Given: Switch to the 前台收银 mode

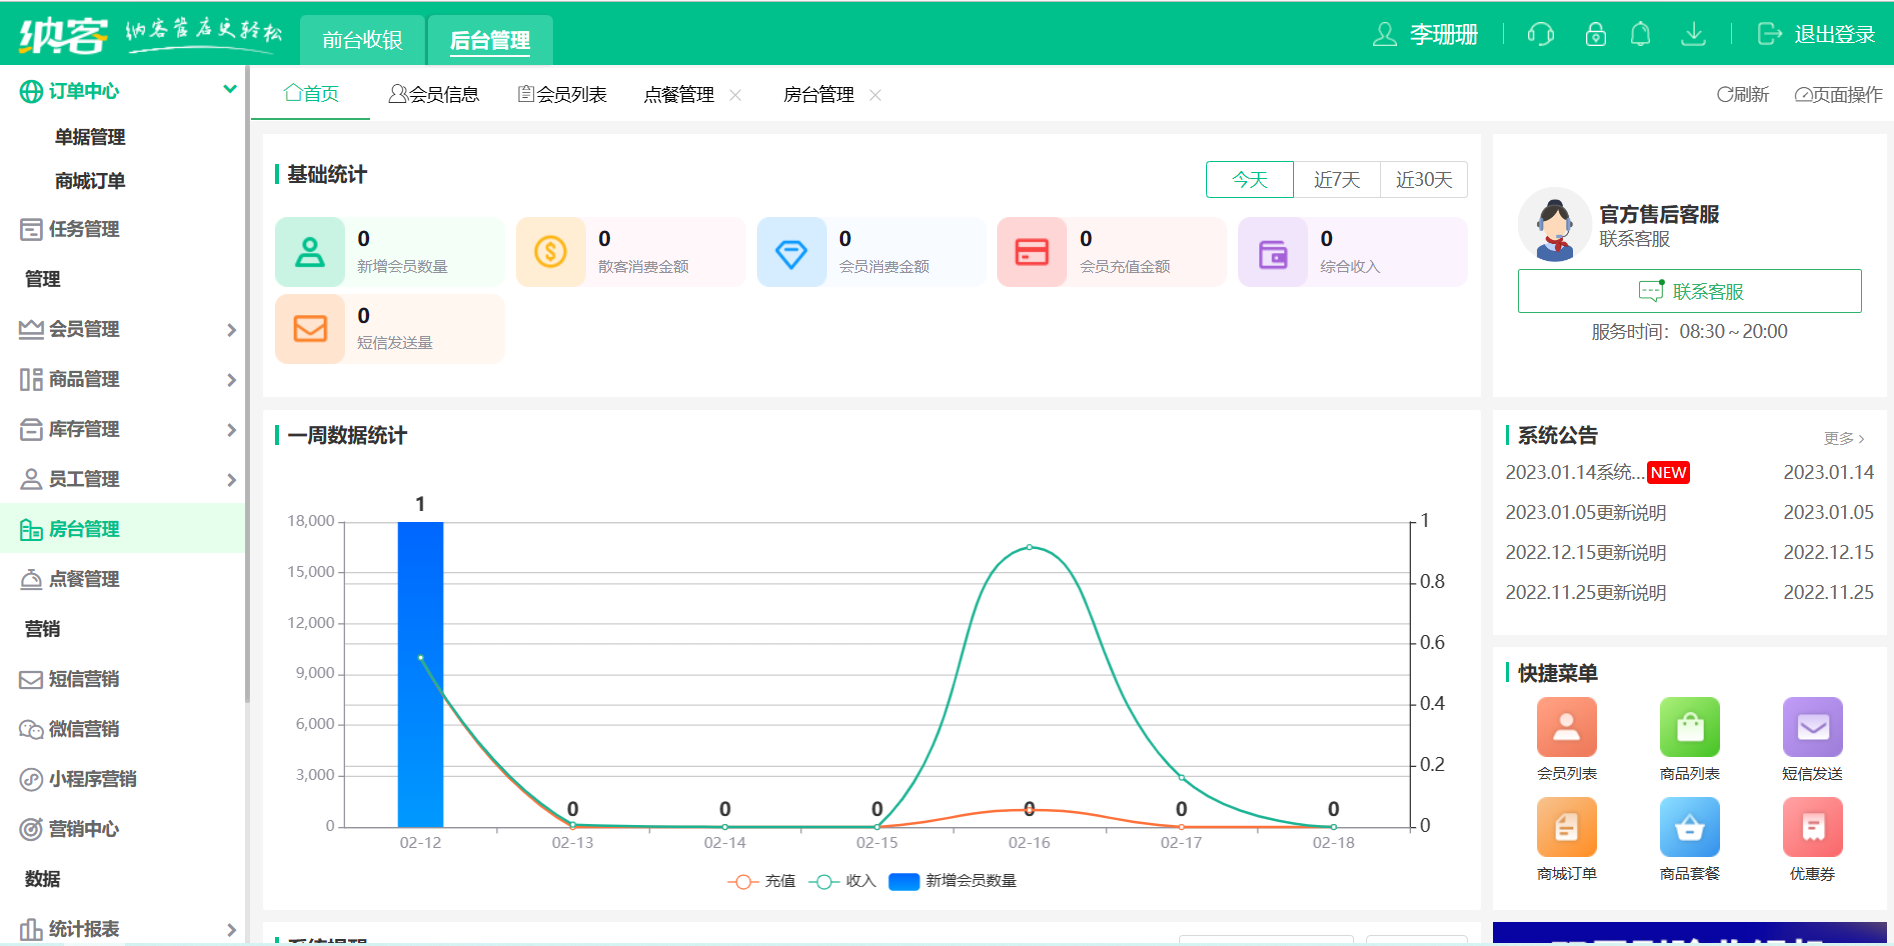Looking at the screenshot, I should [362, 40].
